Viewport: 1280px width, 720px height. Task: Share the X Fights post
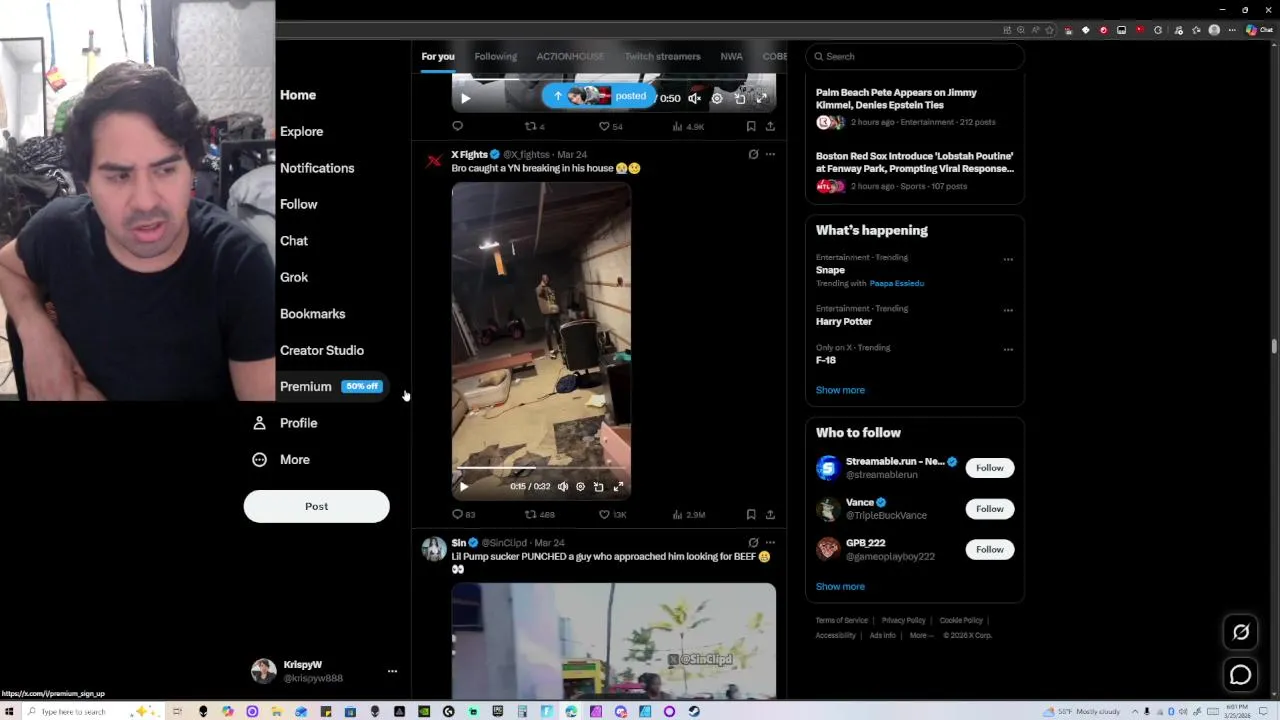[x=770, y=514]
